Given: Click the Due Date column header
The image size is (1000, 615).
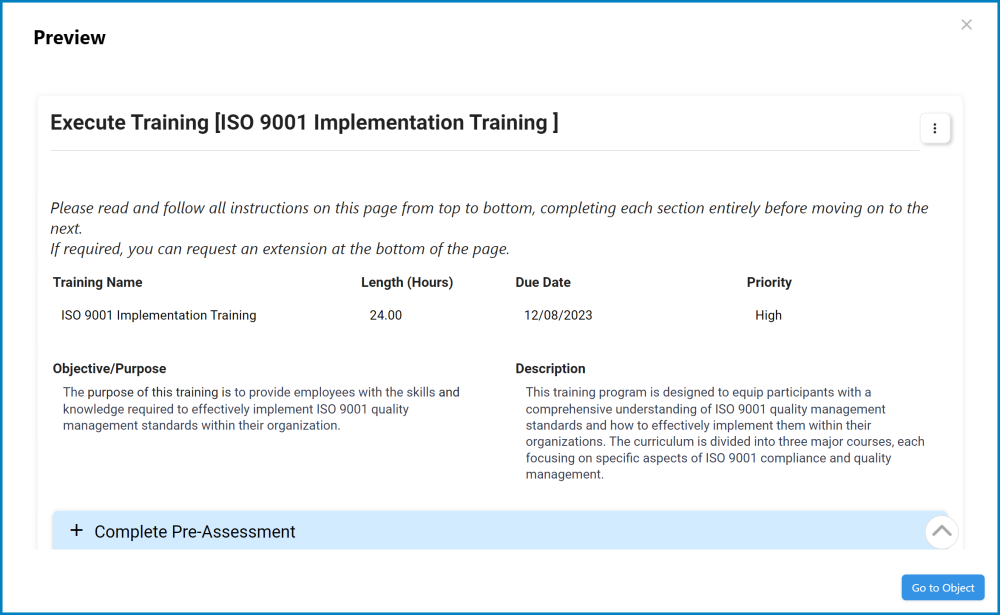Looking at the screenshot, I should tap(543, 282).
